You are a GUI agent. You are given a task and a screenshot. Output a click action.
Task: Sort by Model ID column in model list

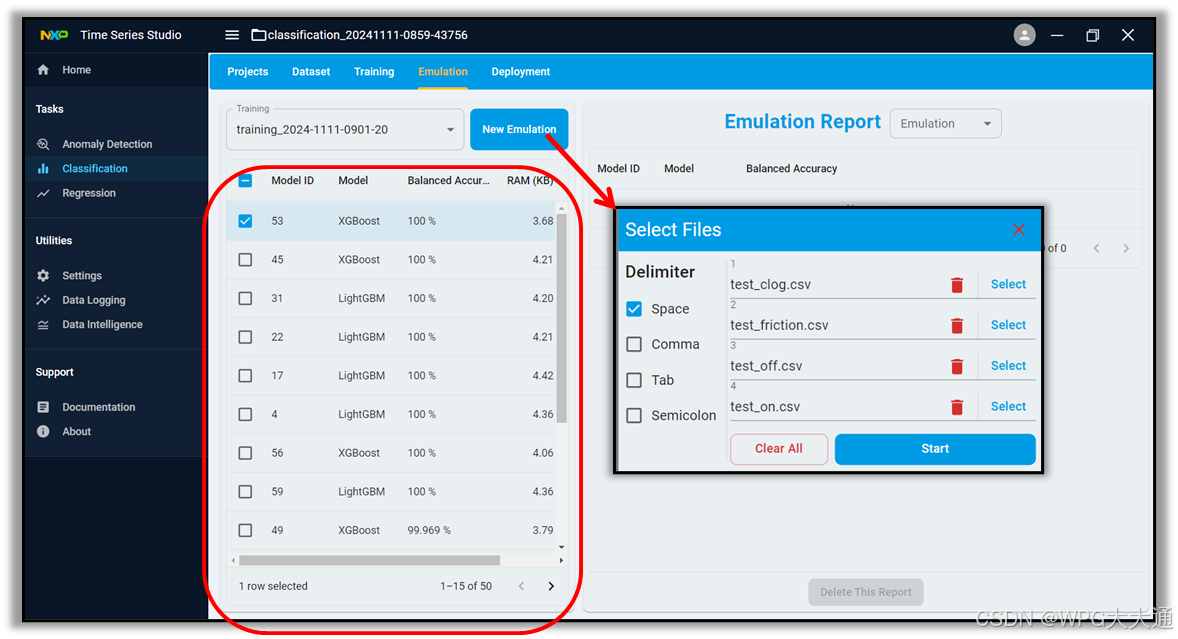[x=292, y=181]
